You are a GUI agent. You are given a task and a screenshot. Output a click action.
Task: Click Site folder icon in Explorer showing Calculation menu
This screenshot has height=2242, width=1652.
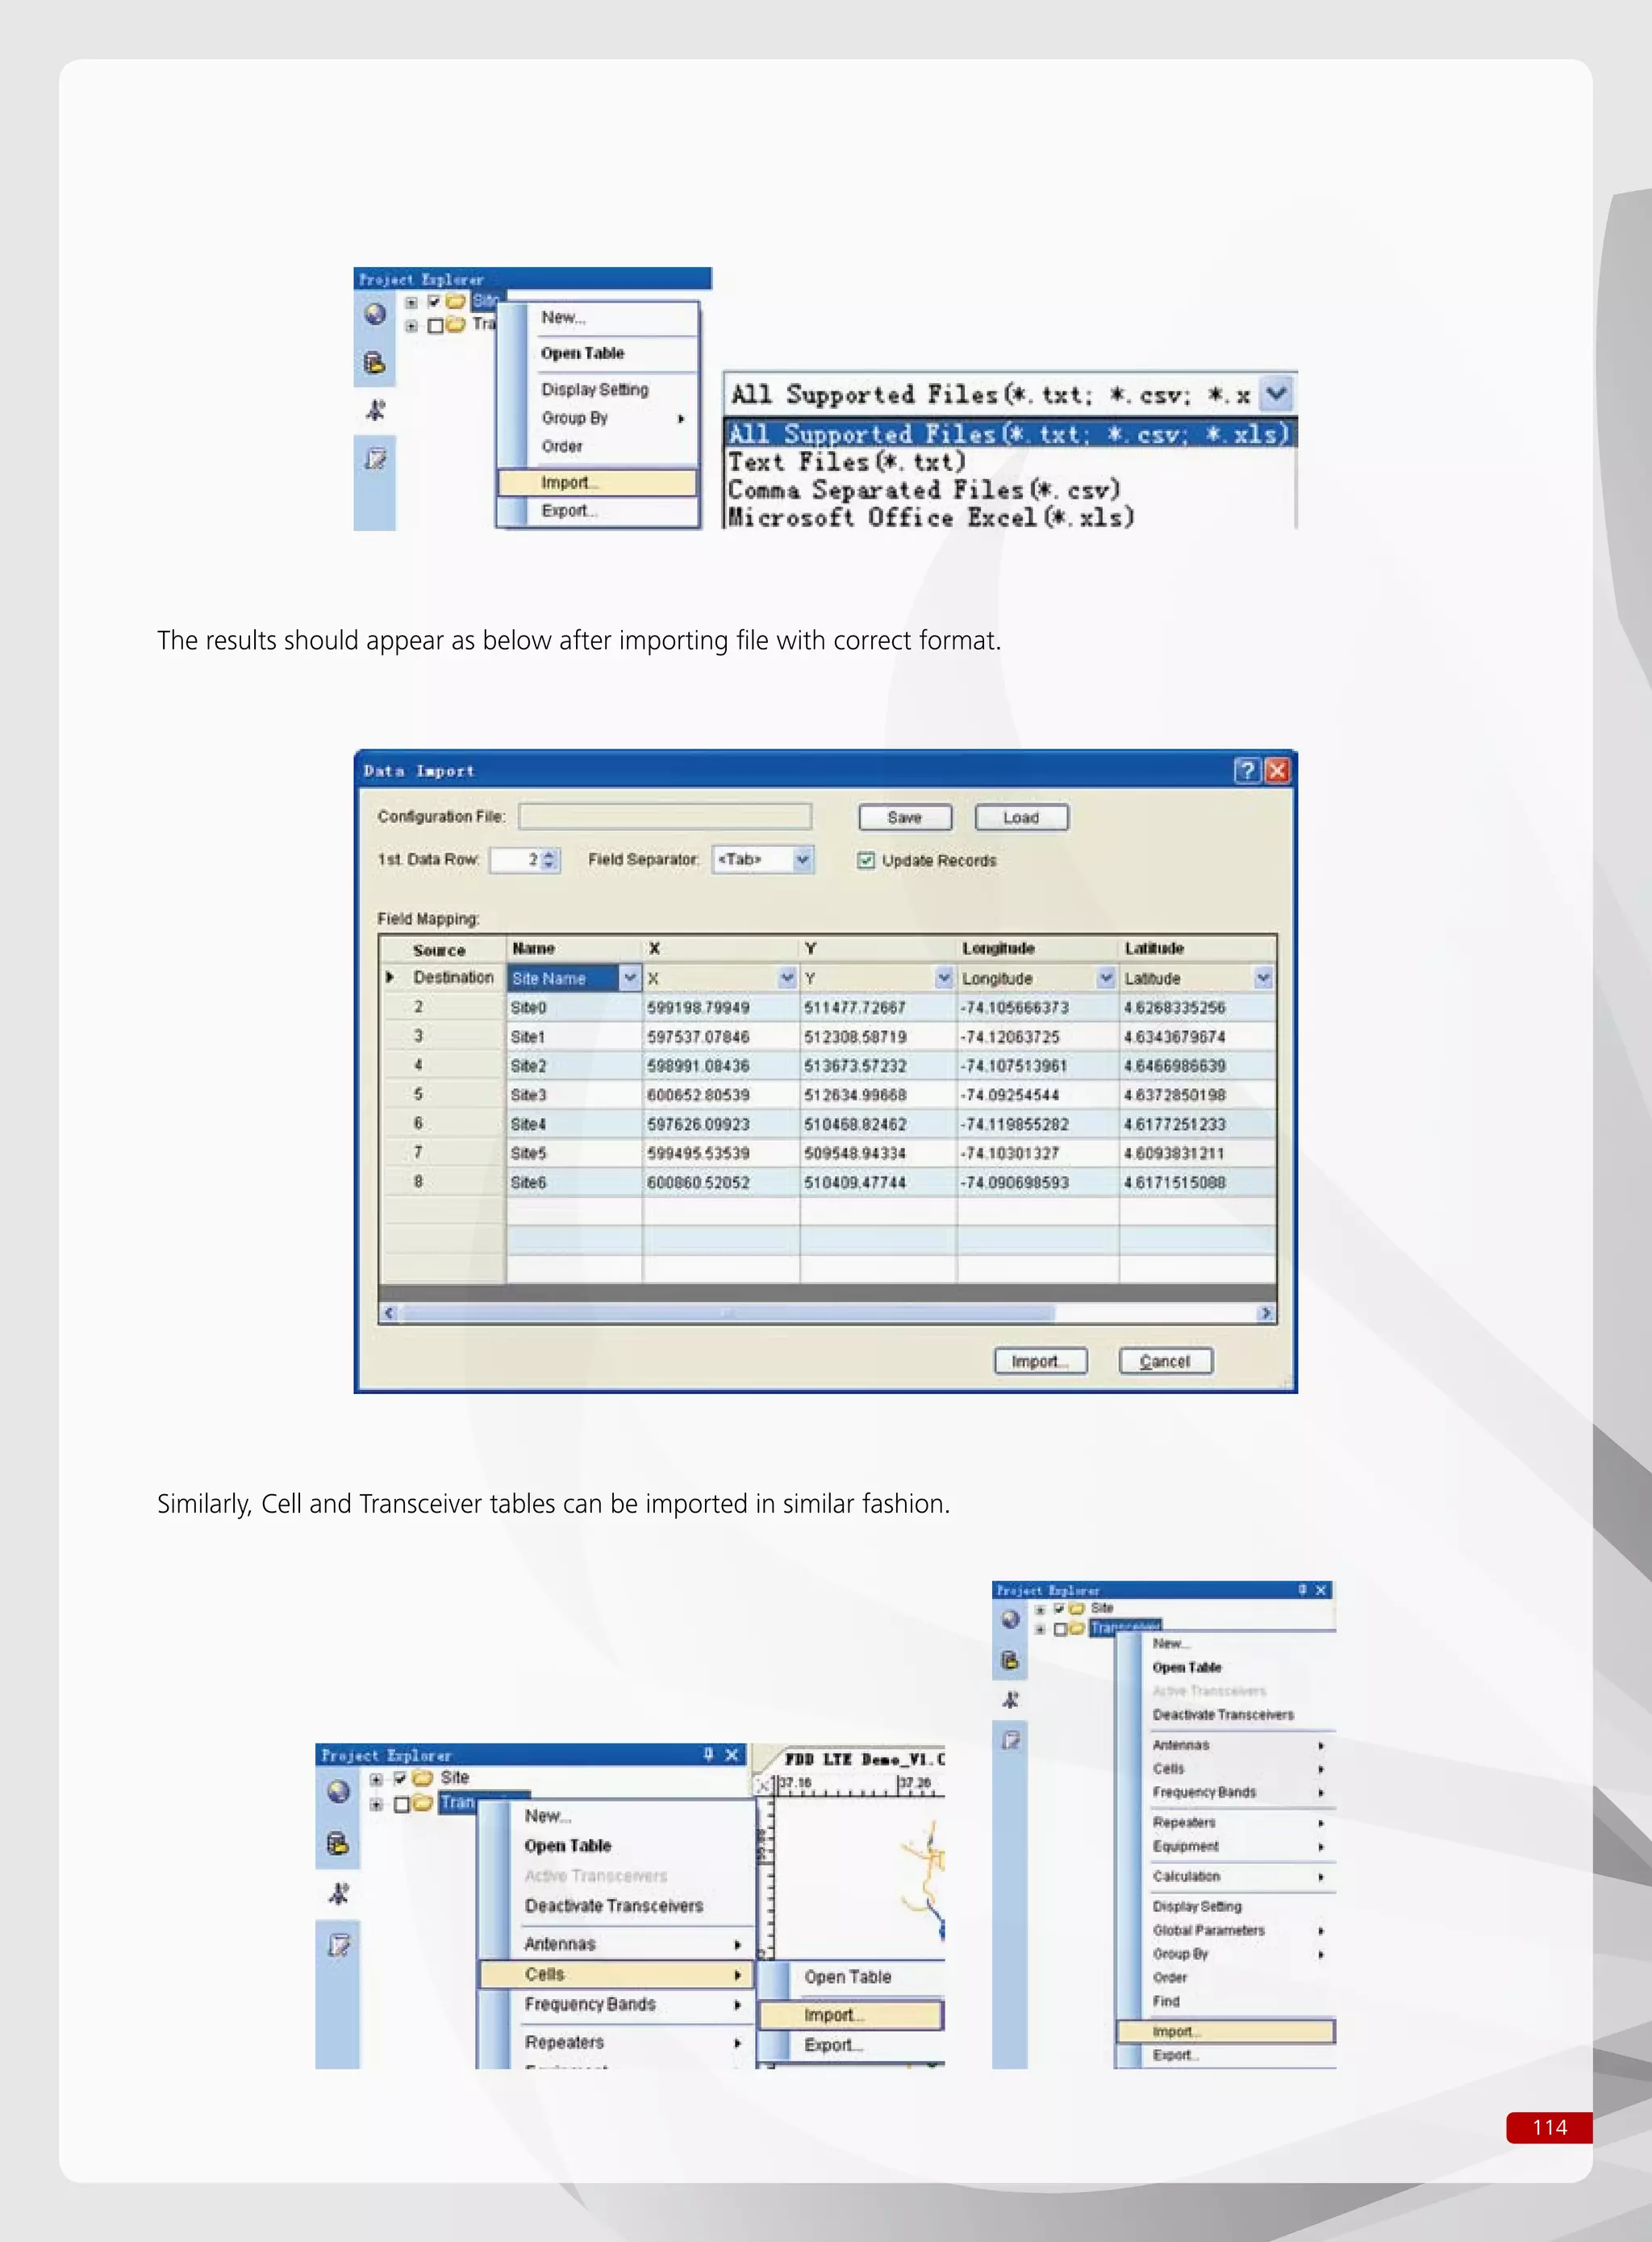tap(1077, 1608)
